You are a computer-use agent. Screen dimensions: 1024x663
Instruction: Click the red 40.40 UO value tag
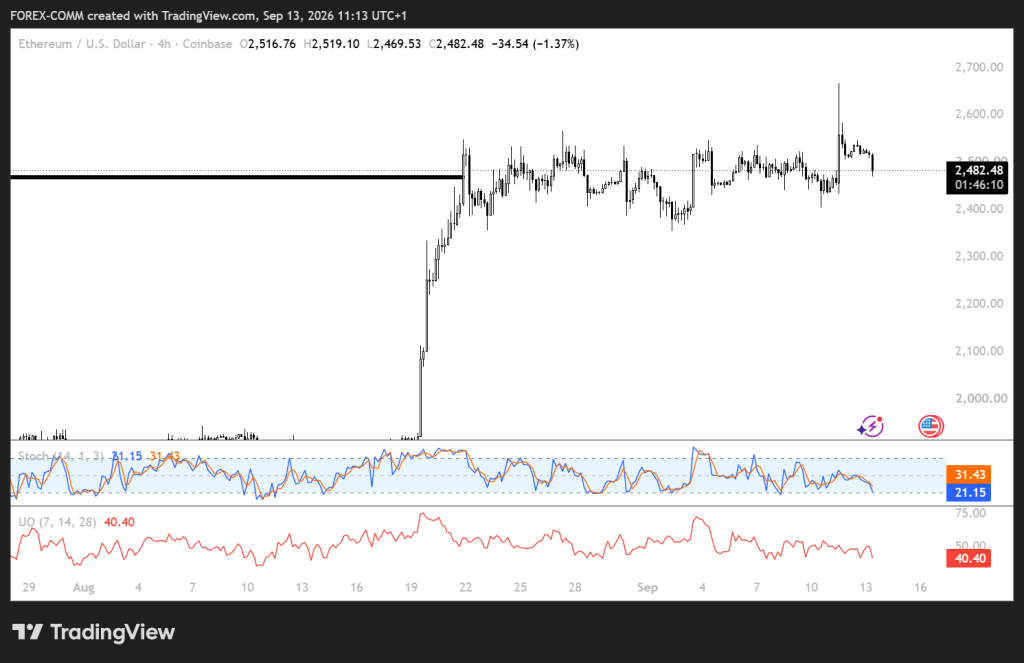[969, 558]
